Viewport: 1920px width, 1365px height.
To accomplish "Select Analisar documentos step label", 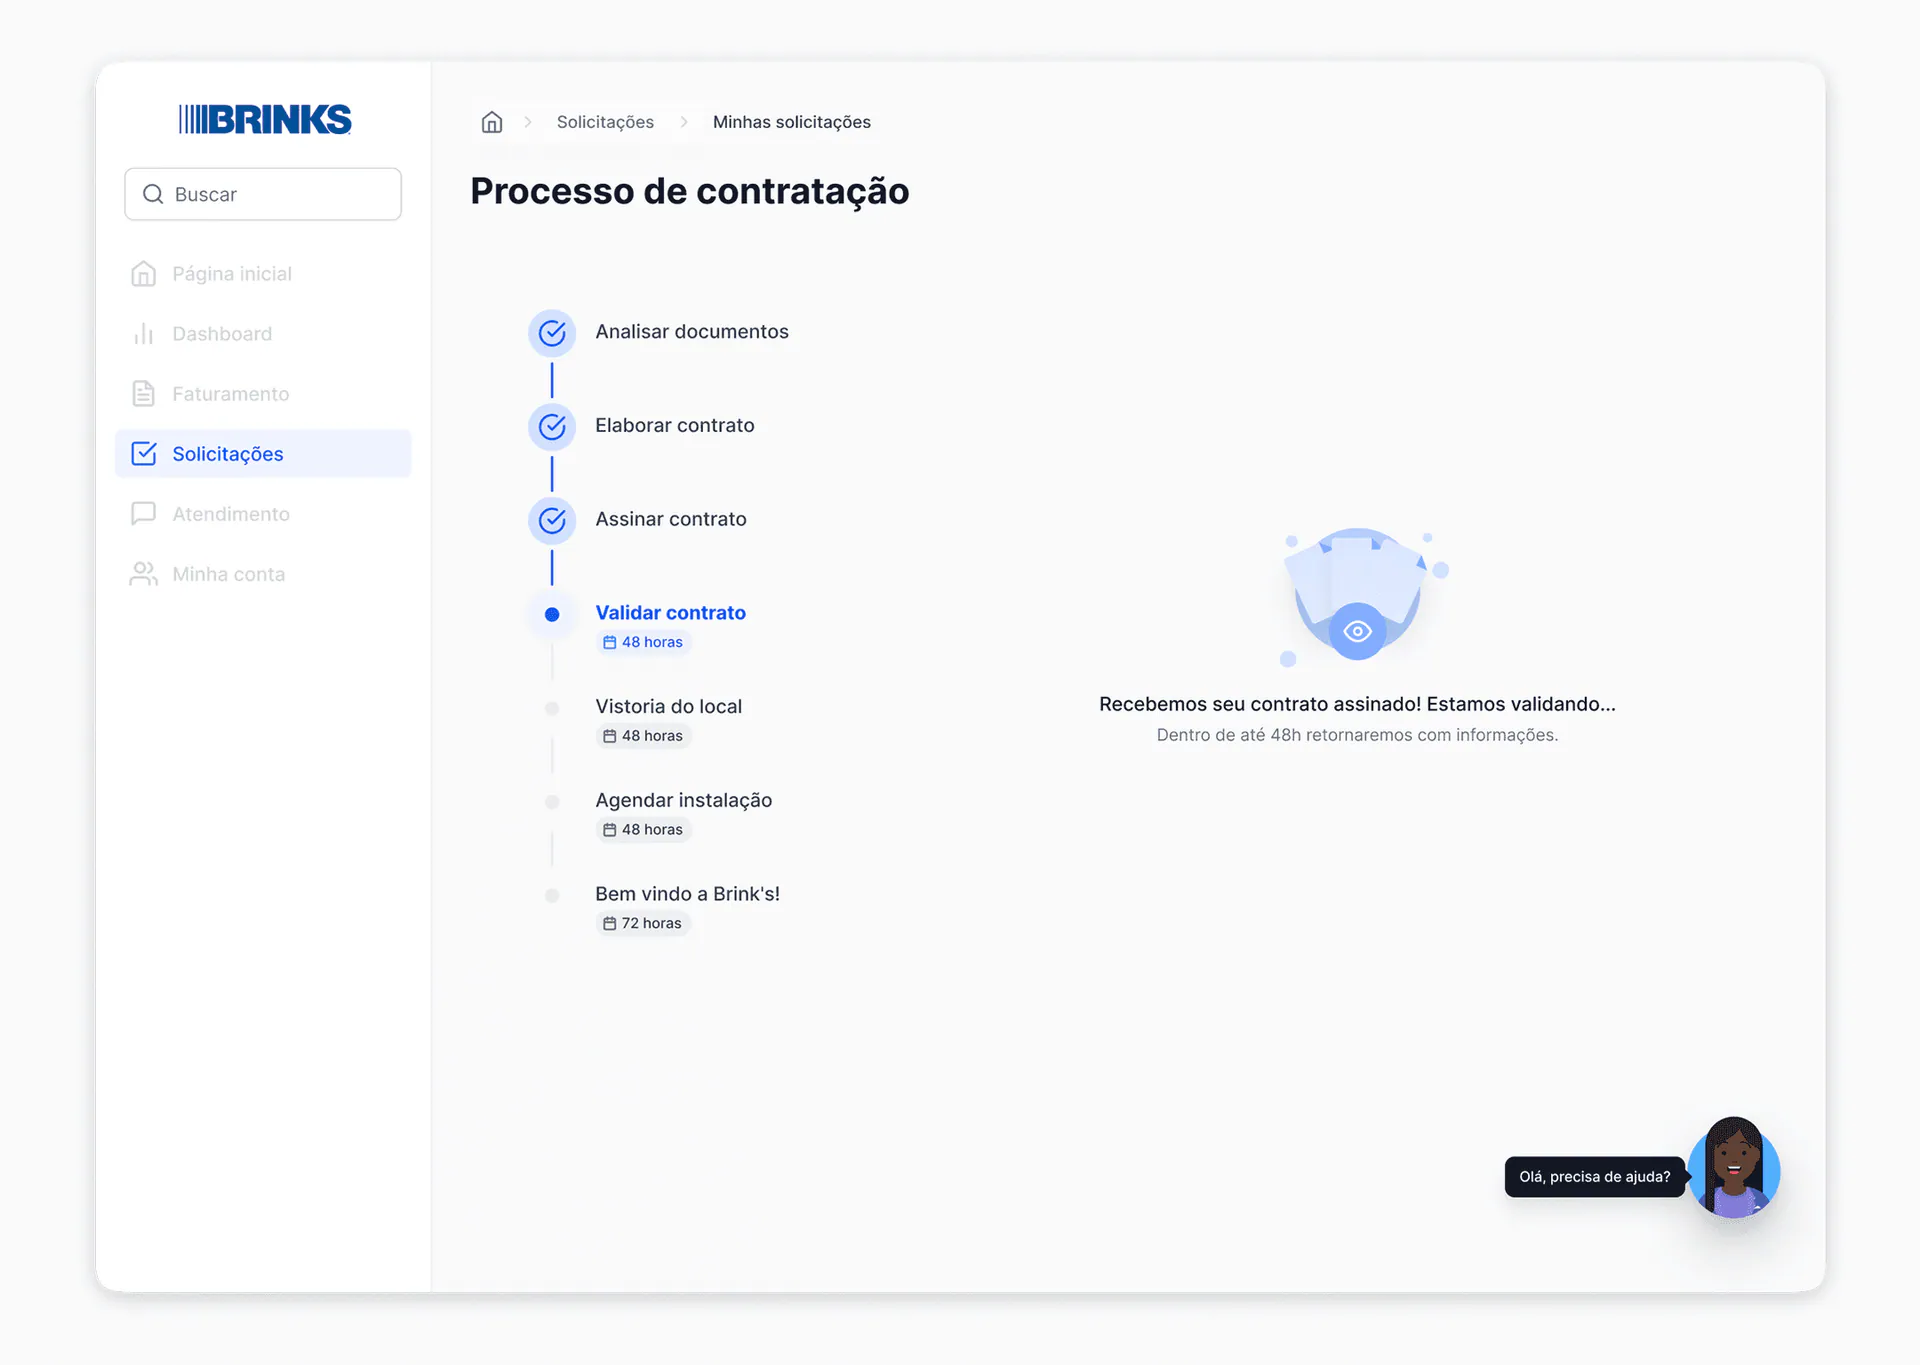I will 692,332.
